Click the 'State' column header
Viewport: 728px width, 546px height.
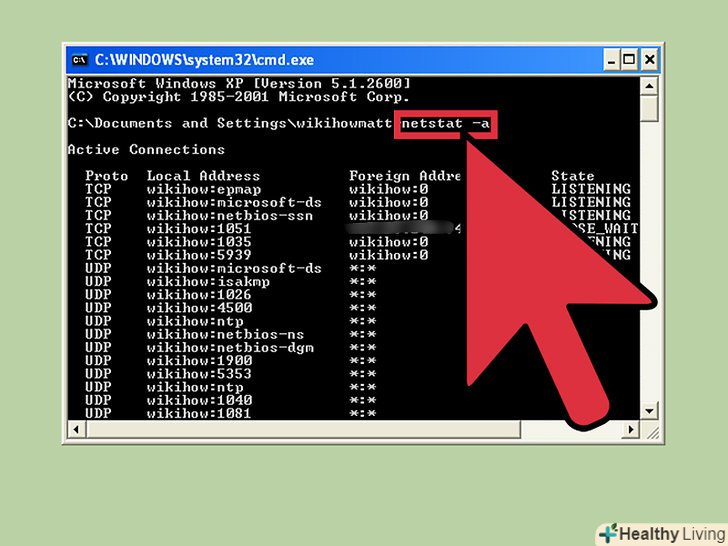coord(573,176)
